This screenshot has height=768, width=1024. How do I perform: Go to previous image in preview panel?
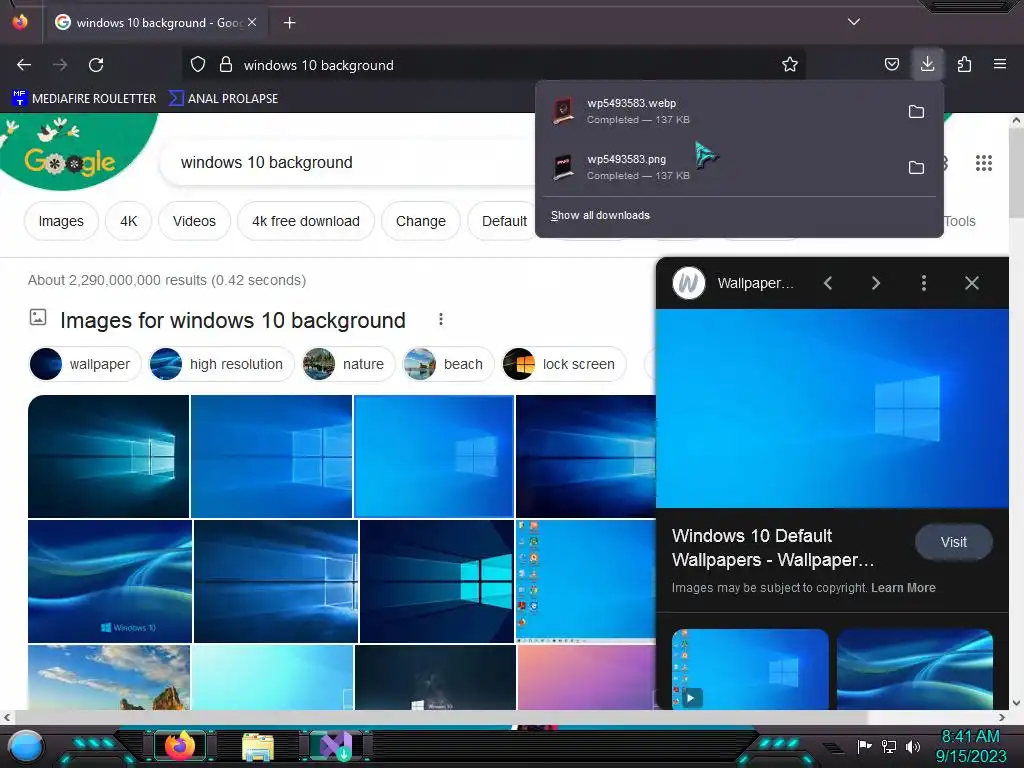click(828, 283)
